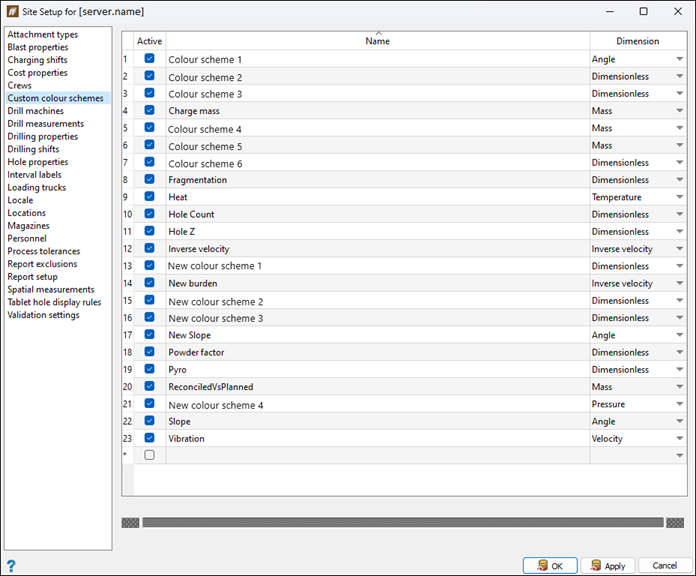696x576 pixels.
Task: Click the app icon in title bar
Action: 13,11
